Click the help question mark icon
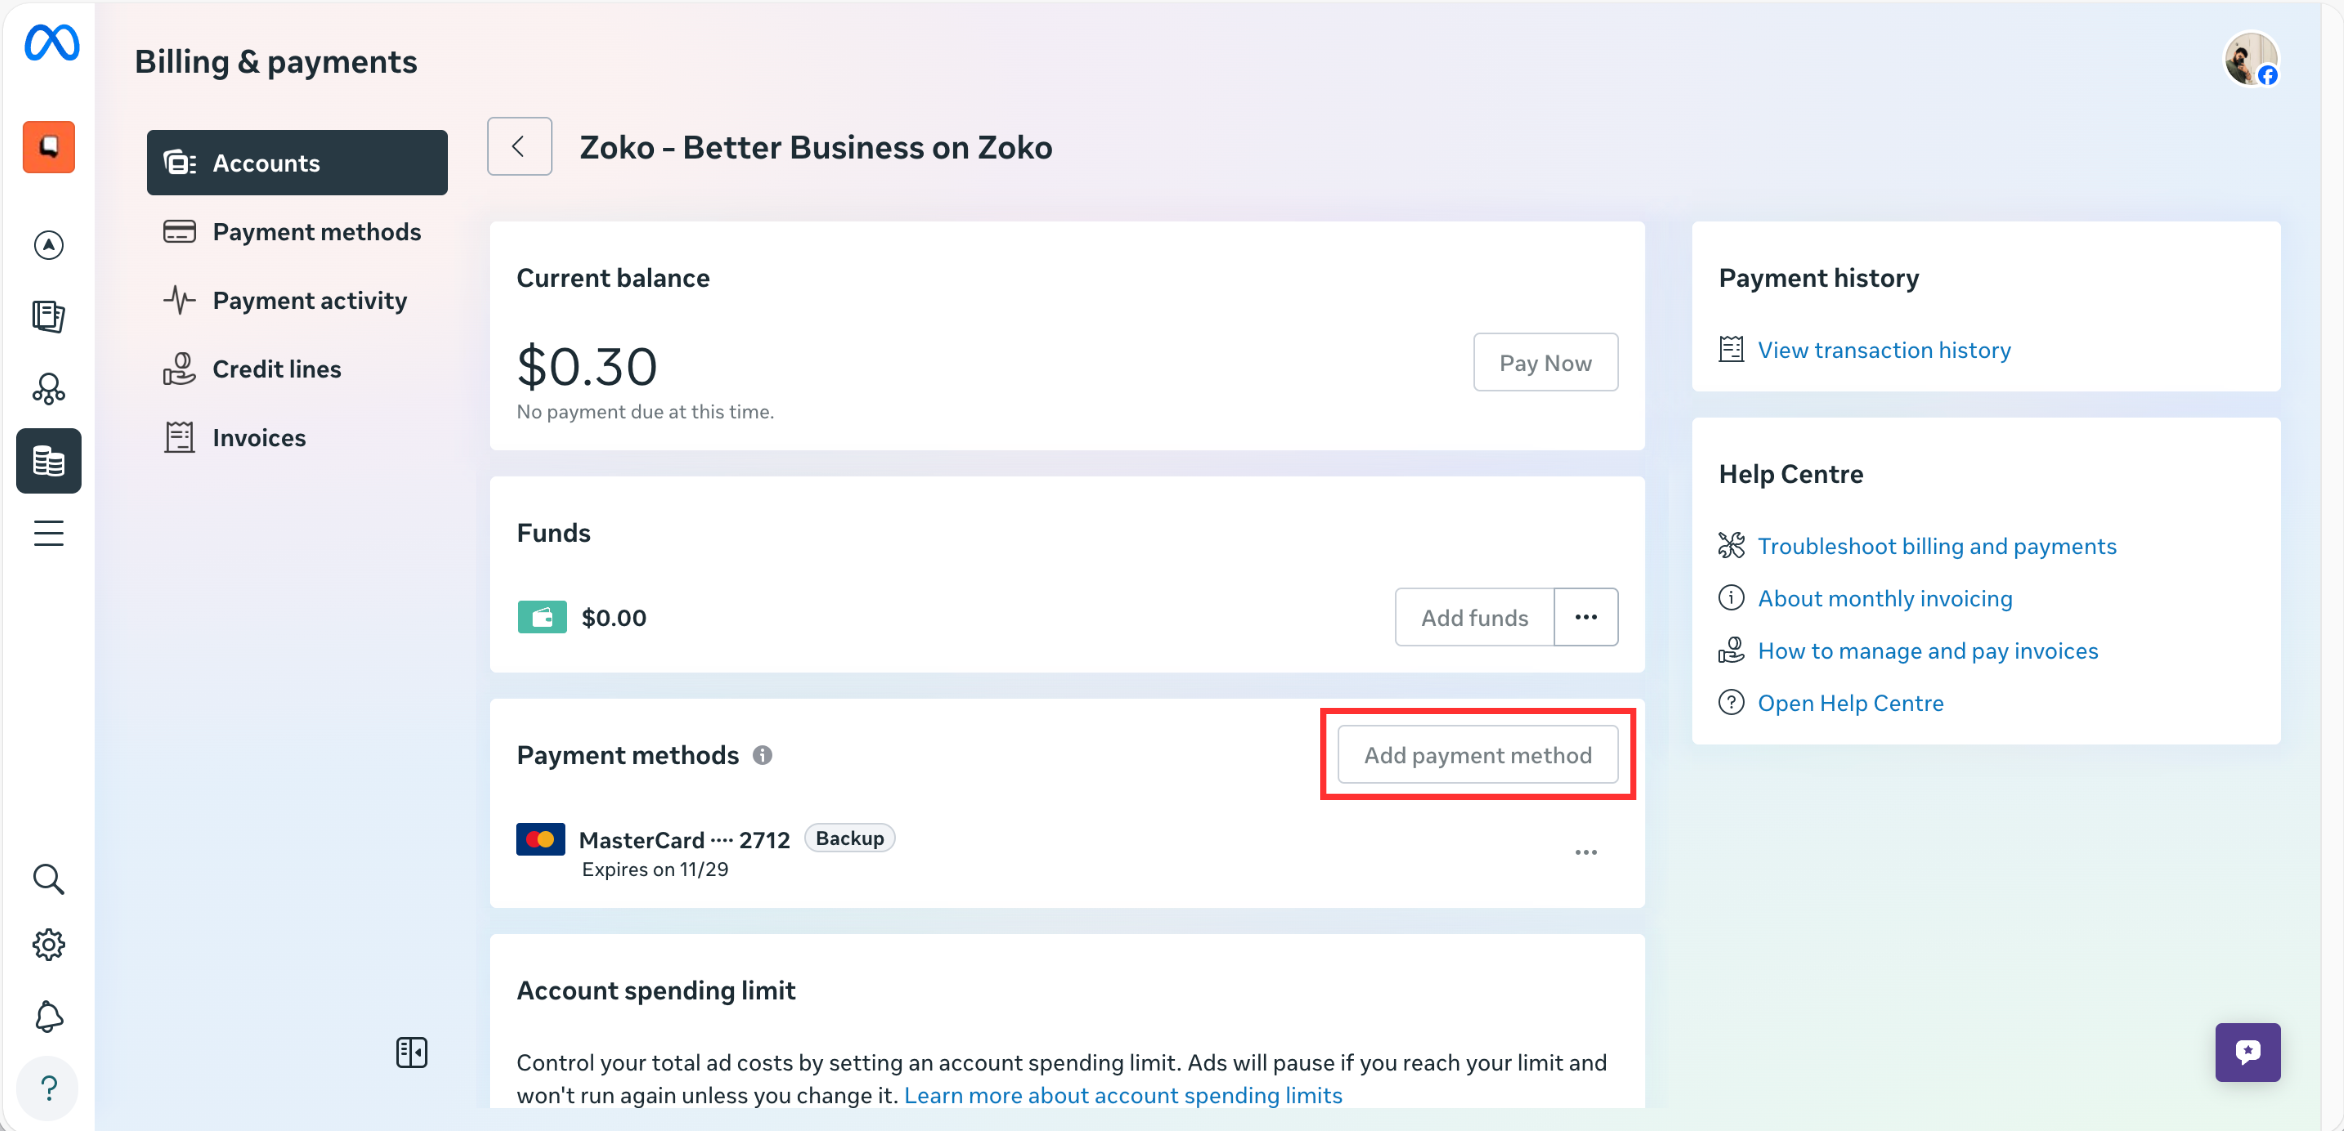This screenshot has width=2344, height=1131. point(48,1088)
